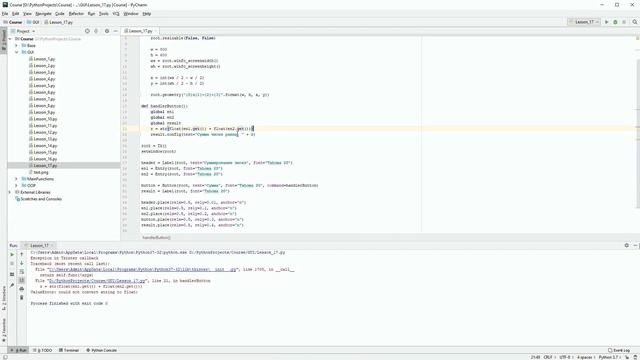Click the UTF-8 encoding in status bar
Screen dimensions: 640x360
(x=565, y=357)
